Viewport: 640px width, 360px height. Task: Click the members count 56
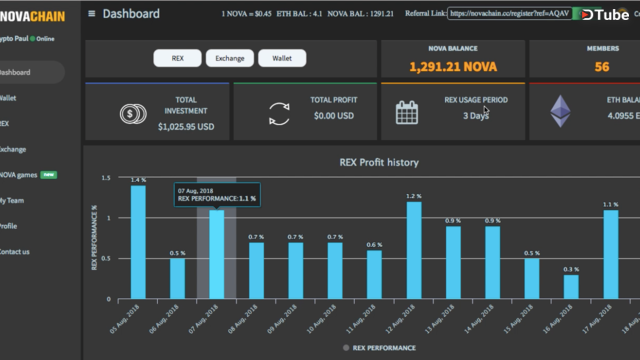pyautogui.click(x=602, y=67)
